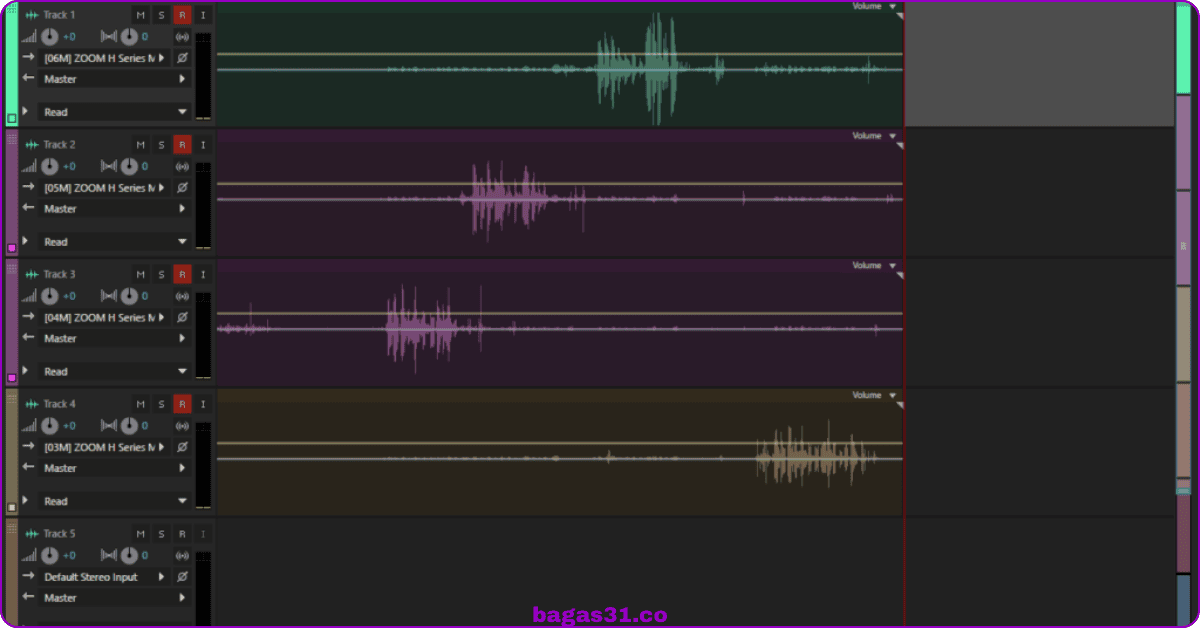The height and width of the screenshot is (628, 1200).
Task: Click Track 1 input arrow icon
Action: (x=29, y=58)
